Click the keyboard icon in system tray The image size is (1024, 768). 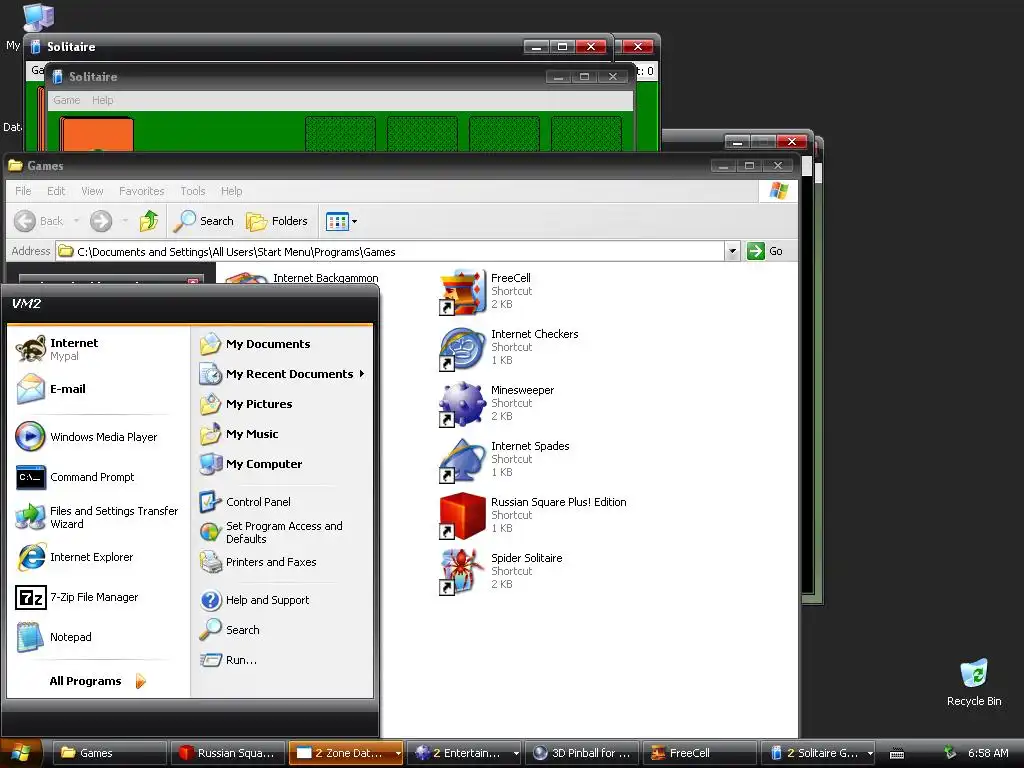pyautogui.click(x=897, y=754)
